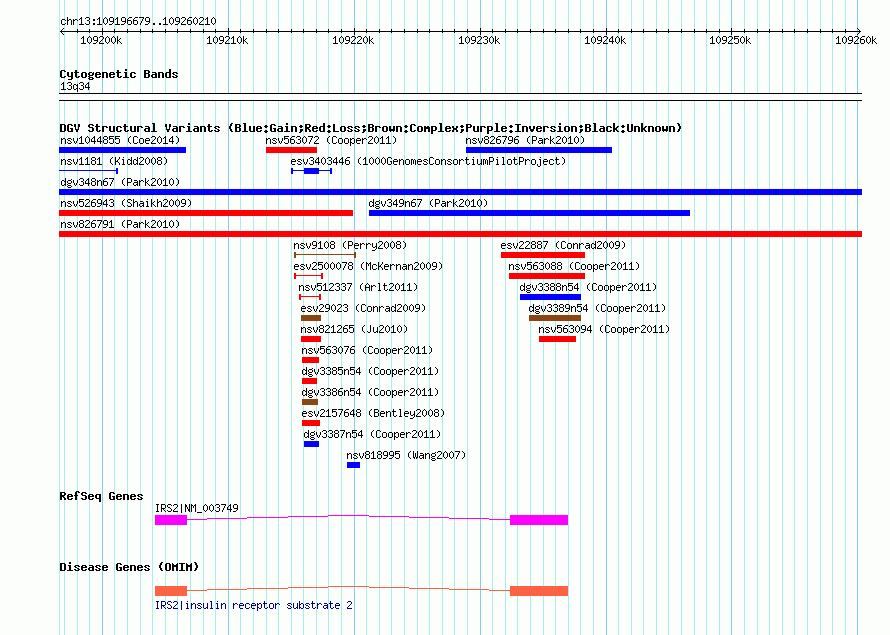Click the 109240k ruler tick label
890x635 pixels.
(x=605, y=40)
